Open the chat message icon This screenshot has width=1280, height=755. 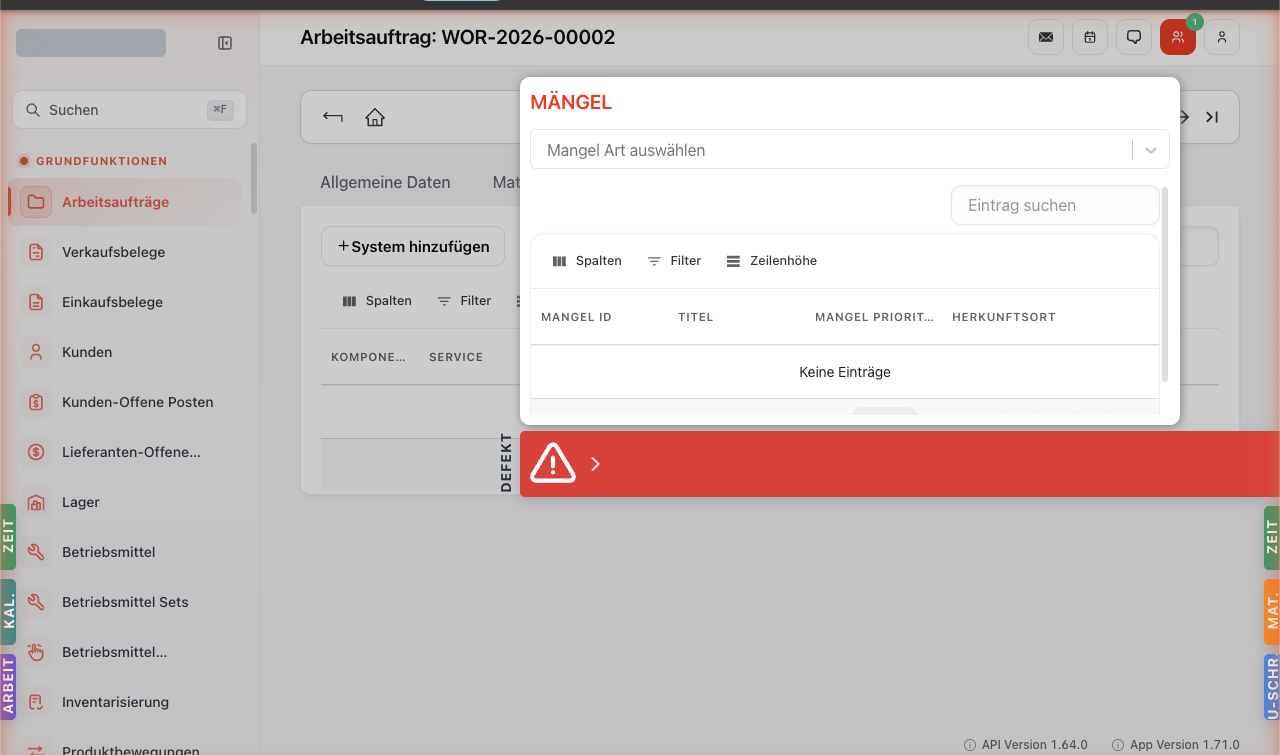(x=1134, y=37)
